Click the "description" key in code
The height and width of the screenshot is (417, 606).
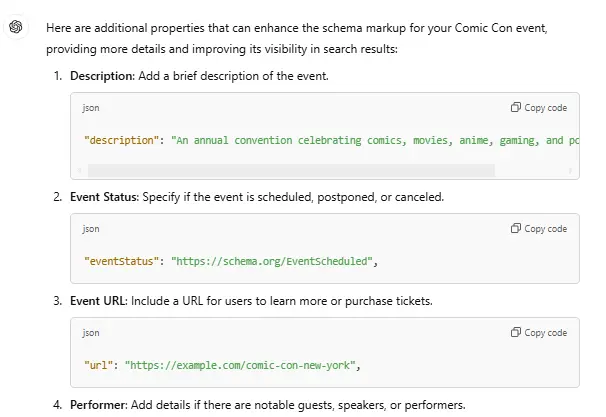click(x=122, y=141)
